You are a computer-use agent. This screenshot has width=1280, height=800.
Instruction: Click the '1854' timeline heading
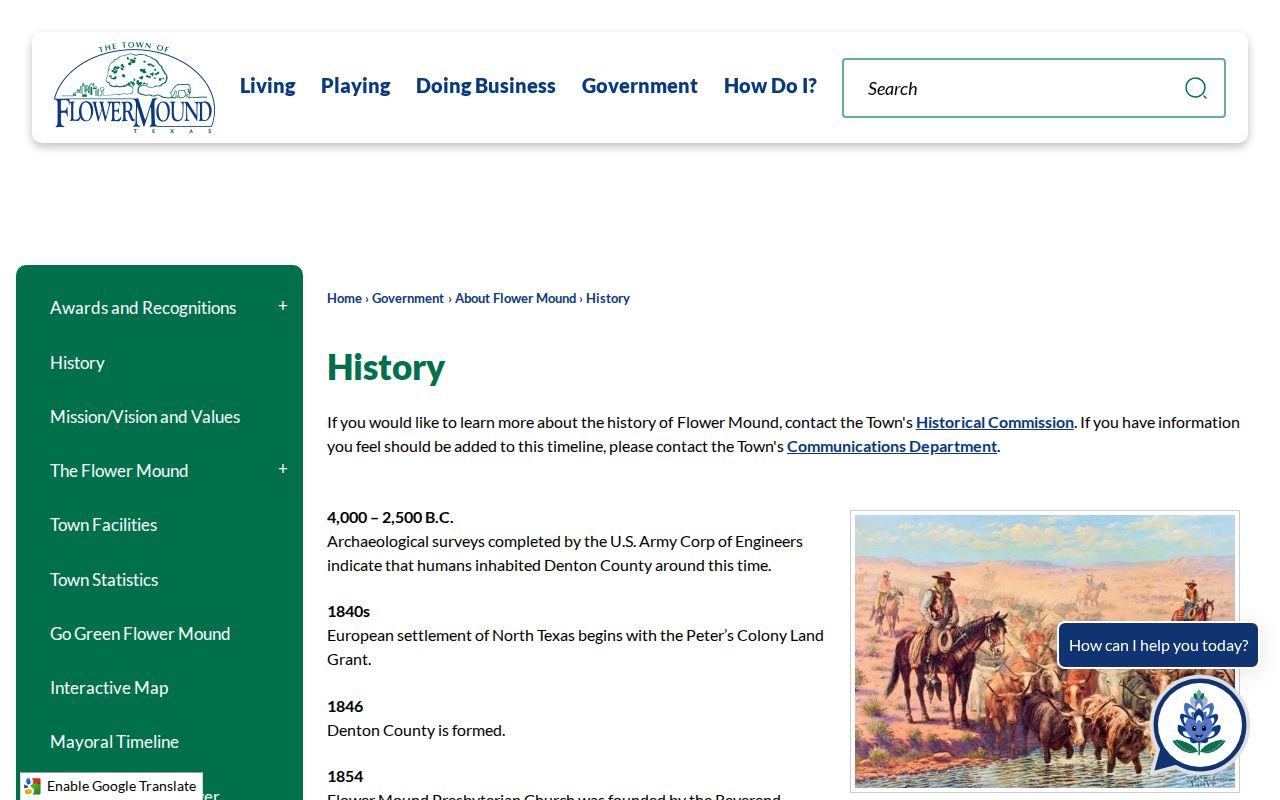345,776
